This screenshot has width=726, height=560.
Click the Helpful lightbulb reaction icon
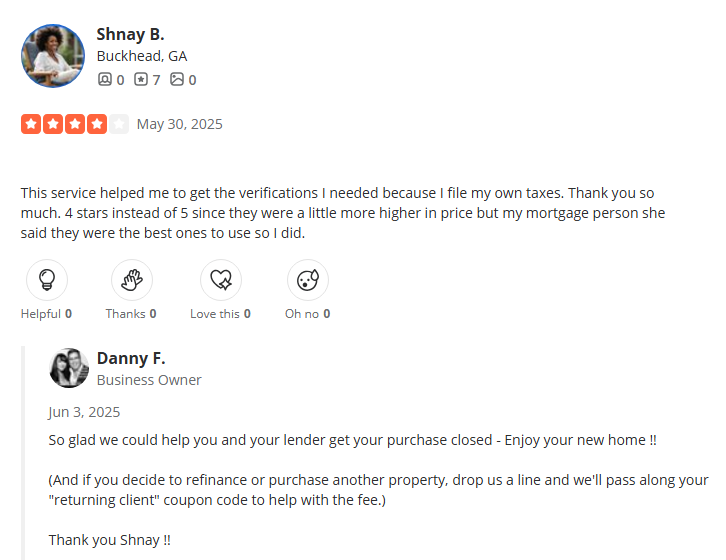tap(47, 280)
